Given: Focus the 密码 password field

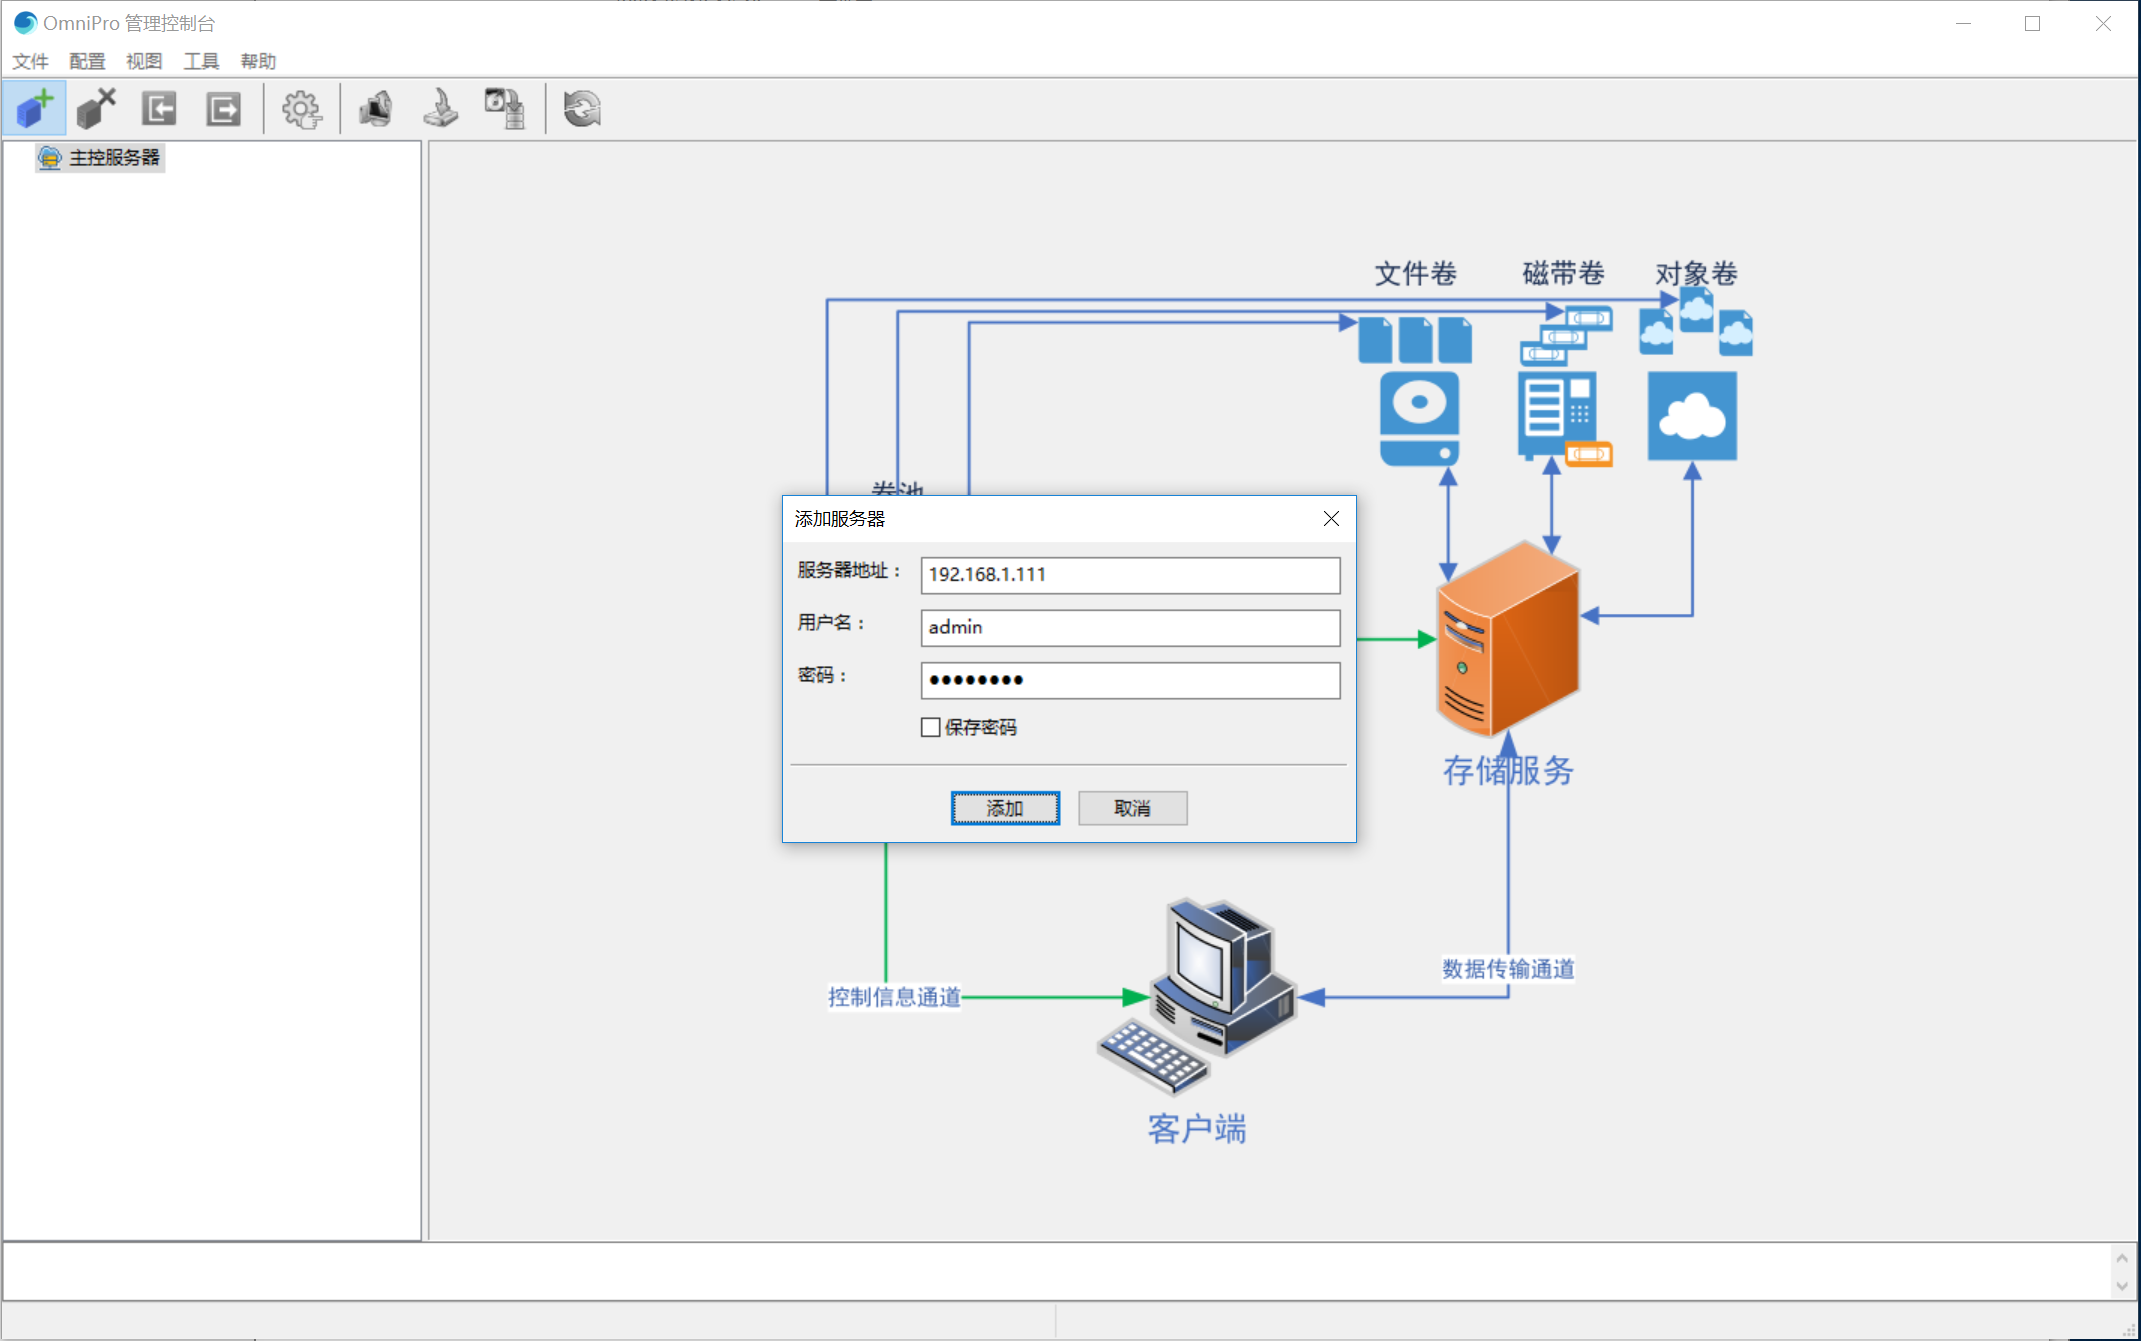Looking at the screenshot, I should click(x=1130, y=681).
